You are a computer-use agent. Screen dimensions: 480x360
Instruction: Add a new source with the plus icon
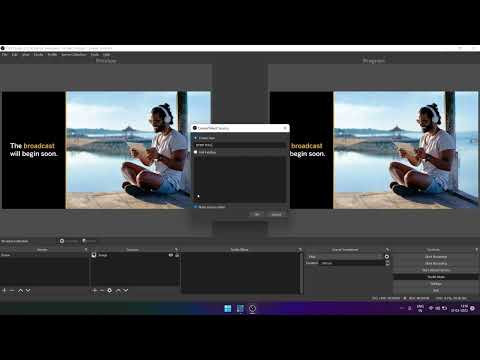coord(95,291)
